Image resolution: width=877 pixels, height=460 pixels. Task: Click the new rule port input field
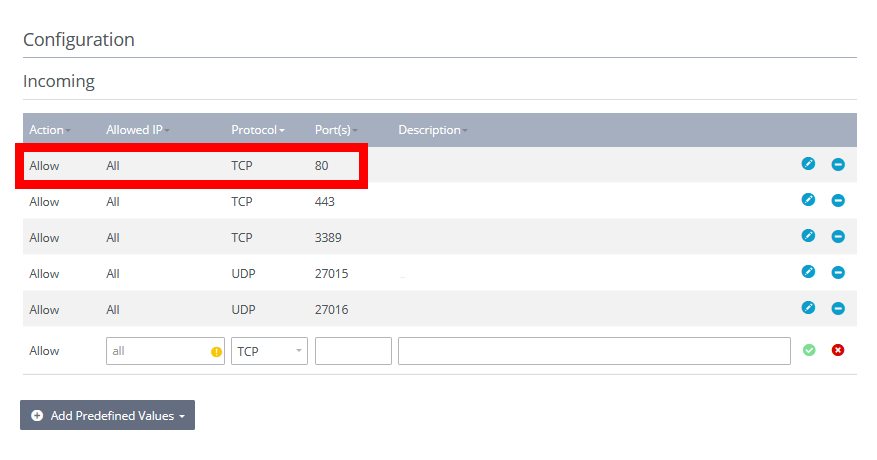point(353,351)
